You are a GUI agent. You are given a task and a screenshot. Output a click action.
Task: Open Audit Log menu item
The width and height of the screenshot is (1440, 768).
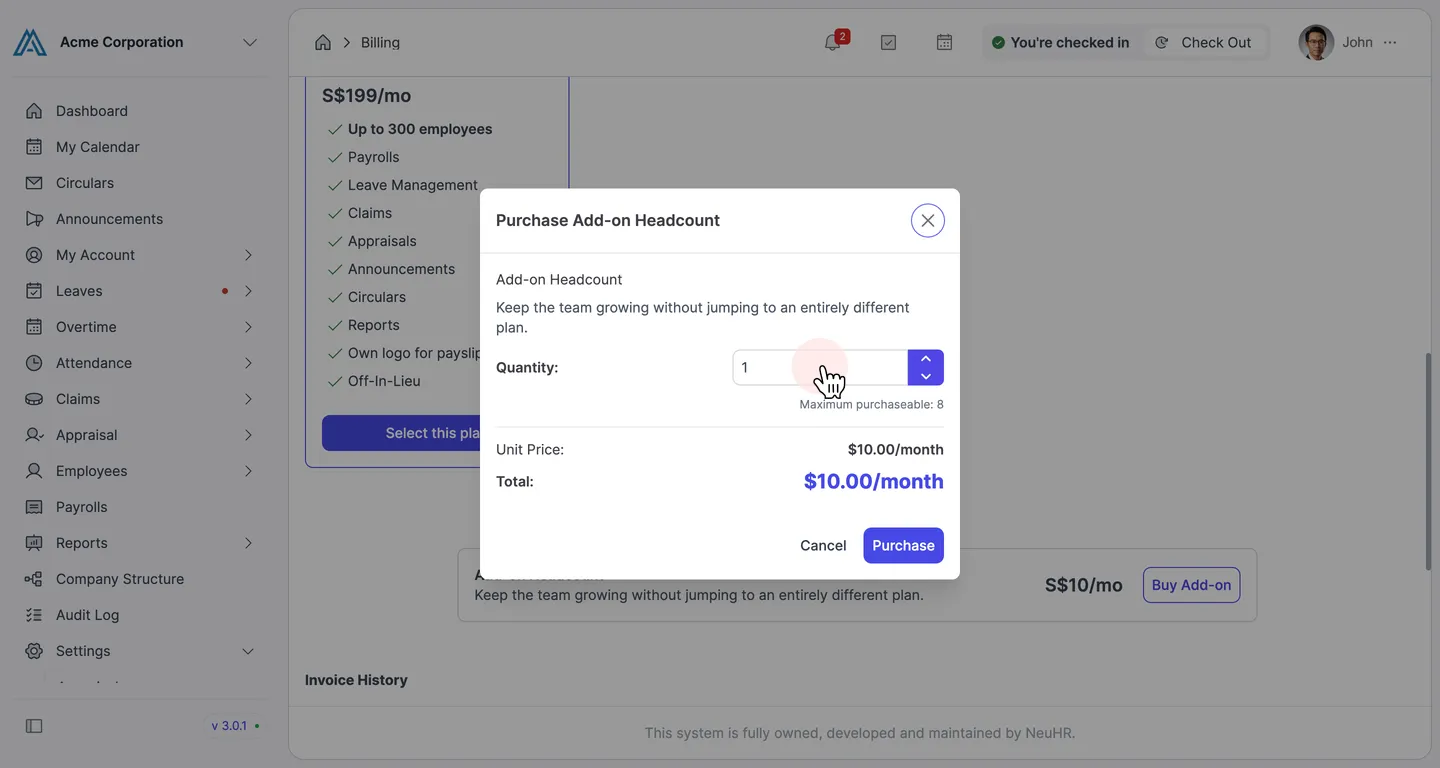pos(140,615)
